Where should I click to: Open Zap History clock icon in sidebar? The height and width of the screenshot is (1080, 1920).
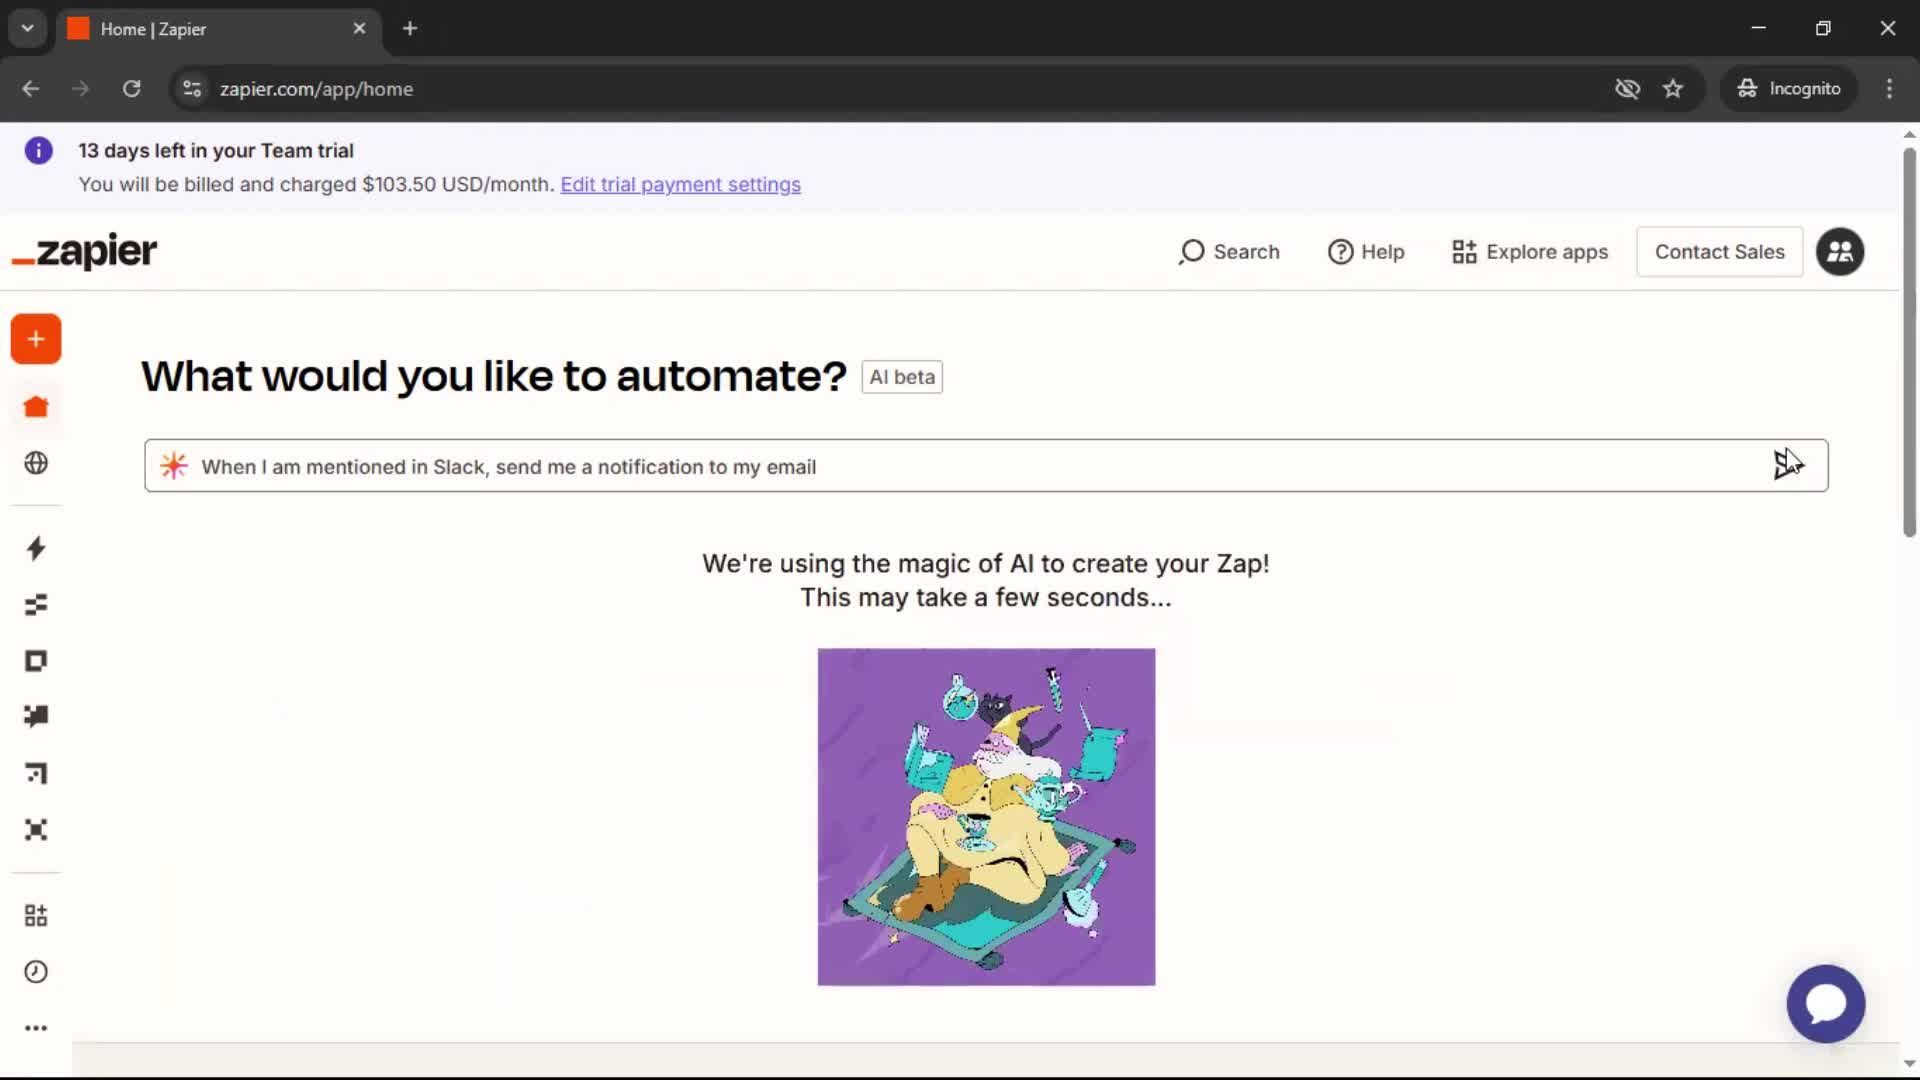tap(36, 972)
